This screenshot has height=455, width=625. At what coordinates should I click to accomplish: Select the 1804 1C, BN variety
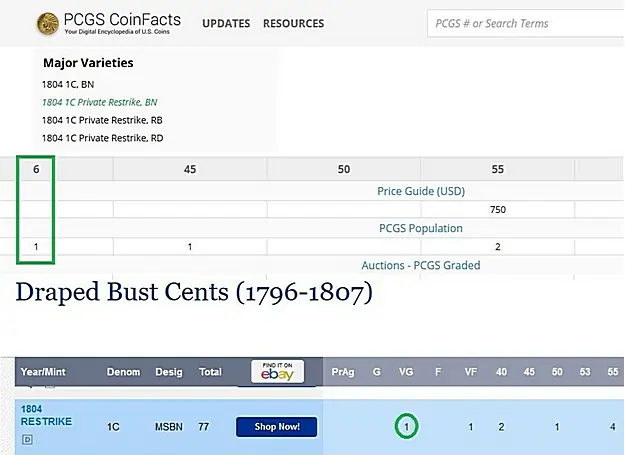point(68,85)
